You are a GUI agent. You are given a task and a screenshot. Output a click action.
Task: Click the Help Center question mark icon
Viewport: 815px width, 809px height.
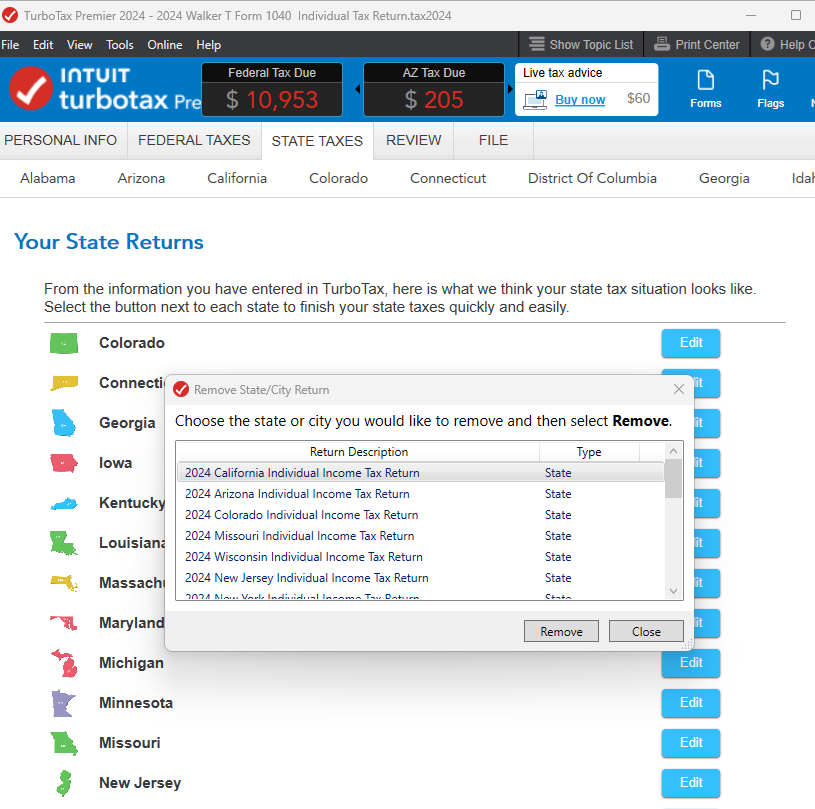click(x=767, y=44)
